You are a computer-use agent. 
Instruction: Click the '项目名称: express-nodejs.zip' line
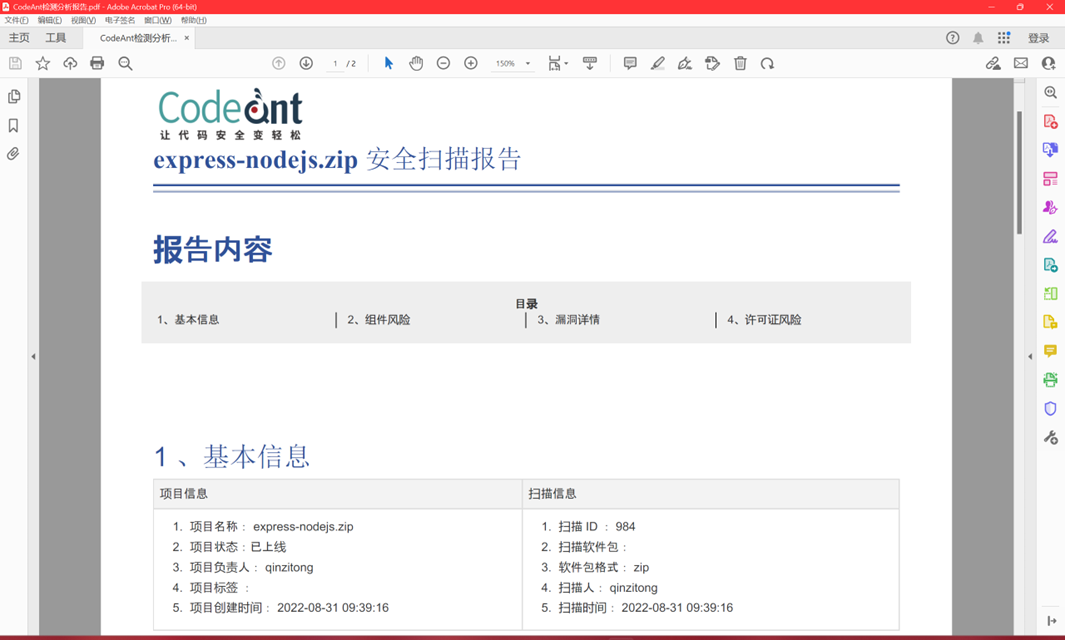[263, 527]
